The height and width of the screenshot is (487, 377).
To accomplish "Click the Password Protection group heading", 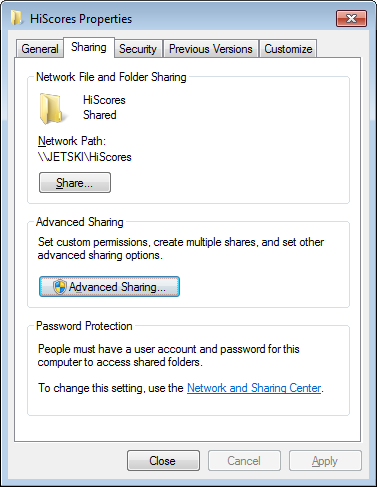I will coord(84,326).
